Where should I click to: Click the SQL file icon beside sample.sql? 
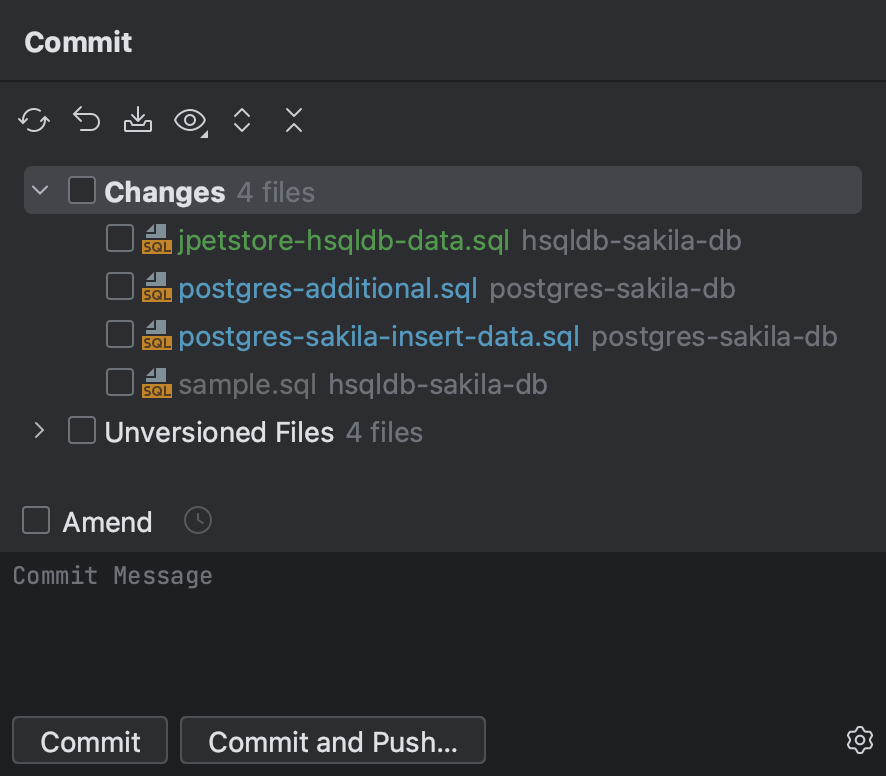click(x=157, y=383)
